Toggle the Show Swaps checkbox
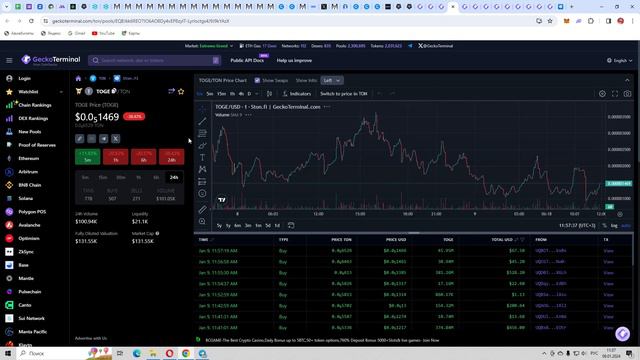640x360 pixels. point(257,80)
